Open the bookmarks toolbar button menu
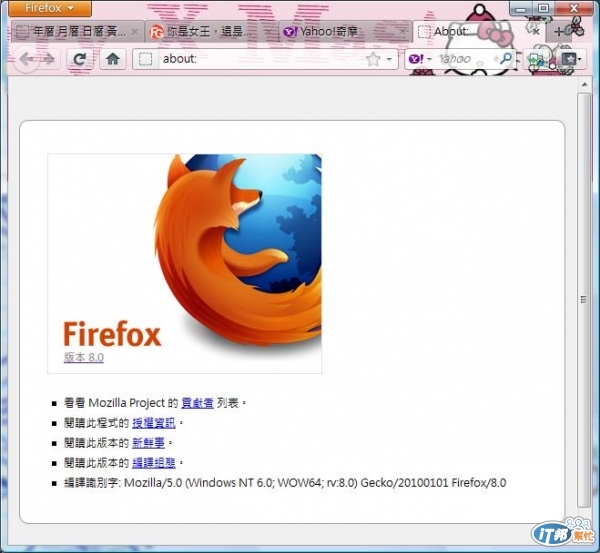The image size is (600, 553). 572,59
